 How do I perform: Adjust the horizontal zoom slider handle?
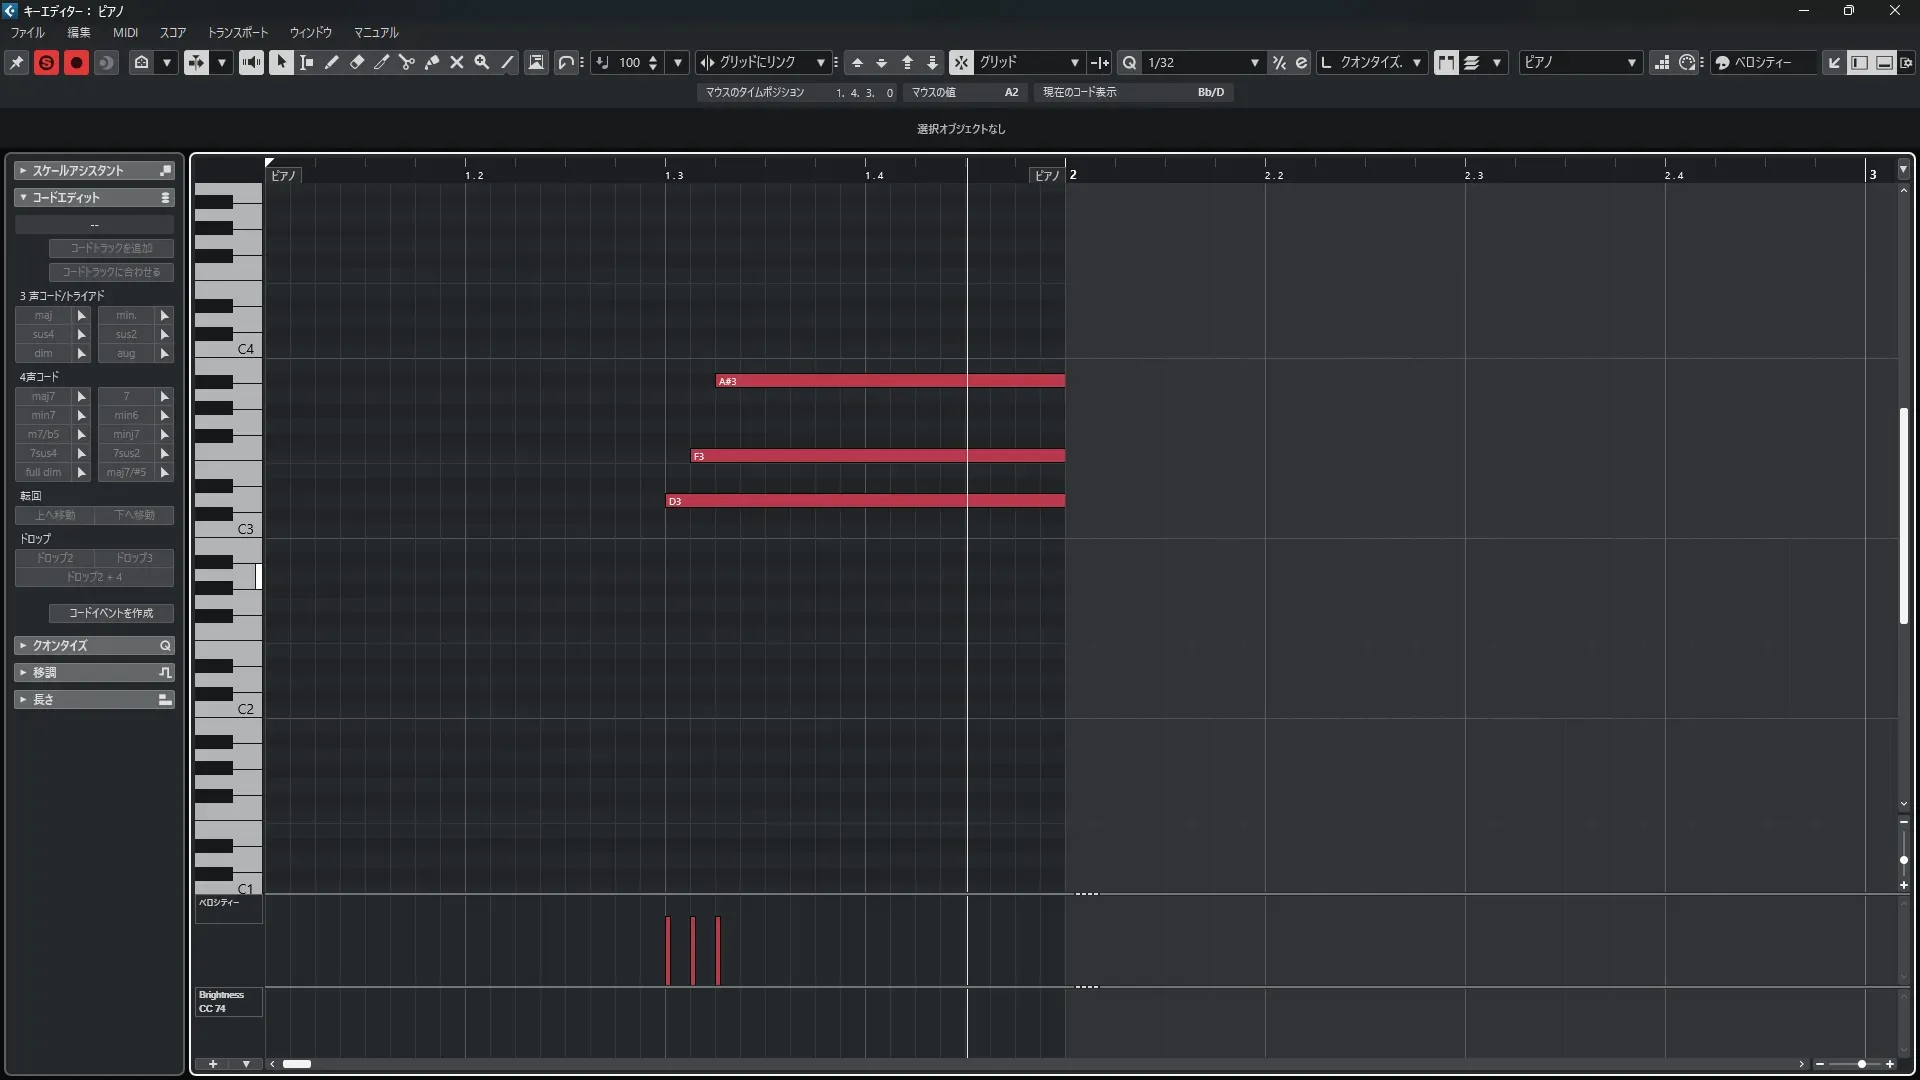(x=1861, y=1064)
